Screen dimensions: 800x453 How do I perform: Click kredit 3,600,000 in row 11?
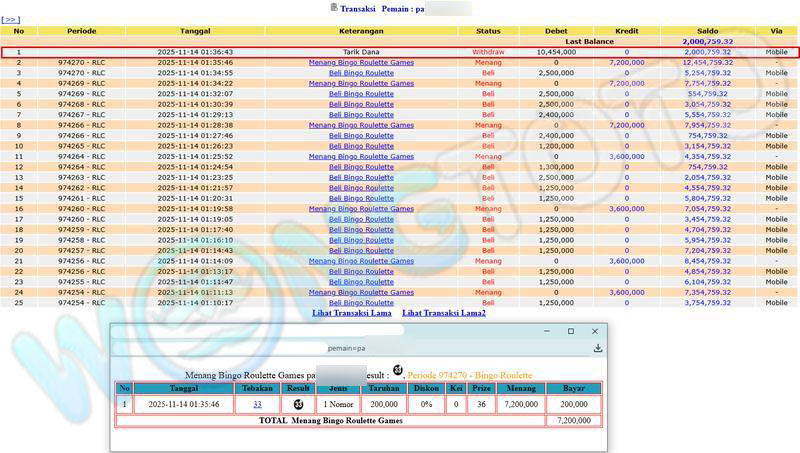627,156
